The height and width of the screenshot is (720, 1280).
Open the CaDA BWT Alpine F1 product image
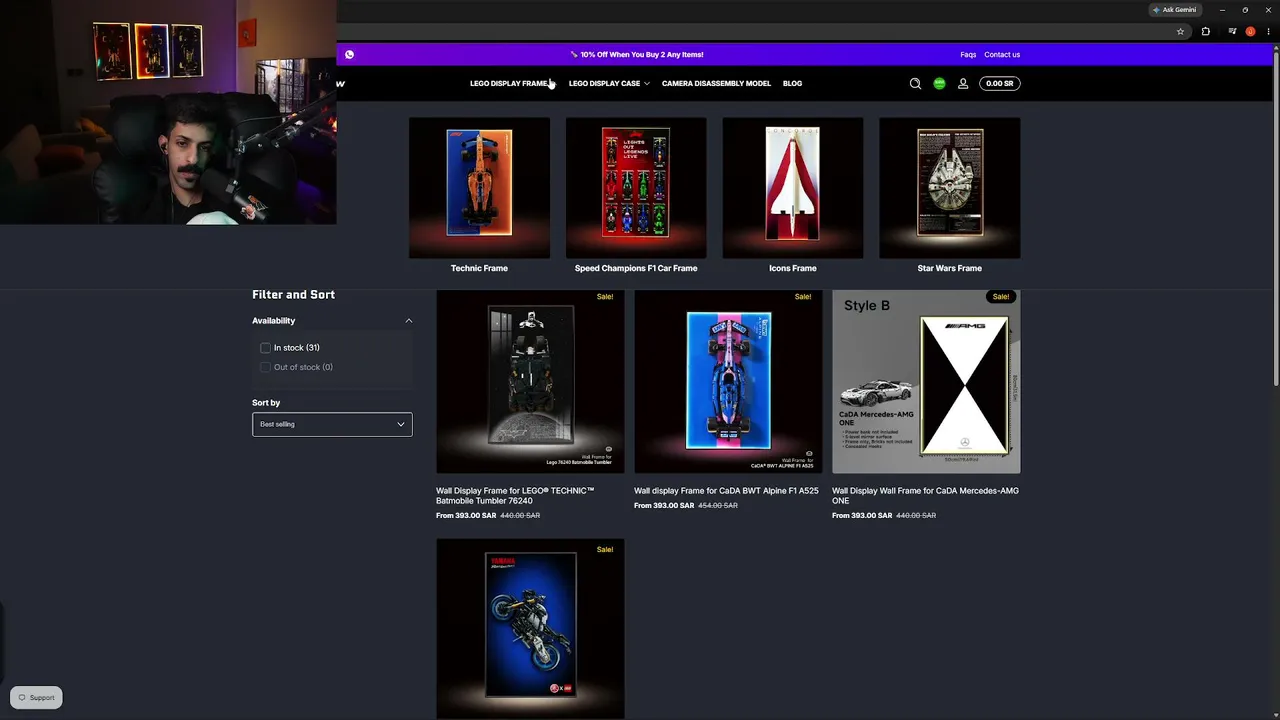[728, 382]
